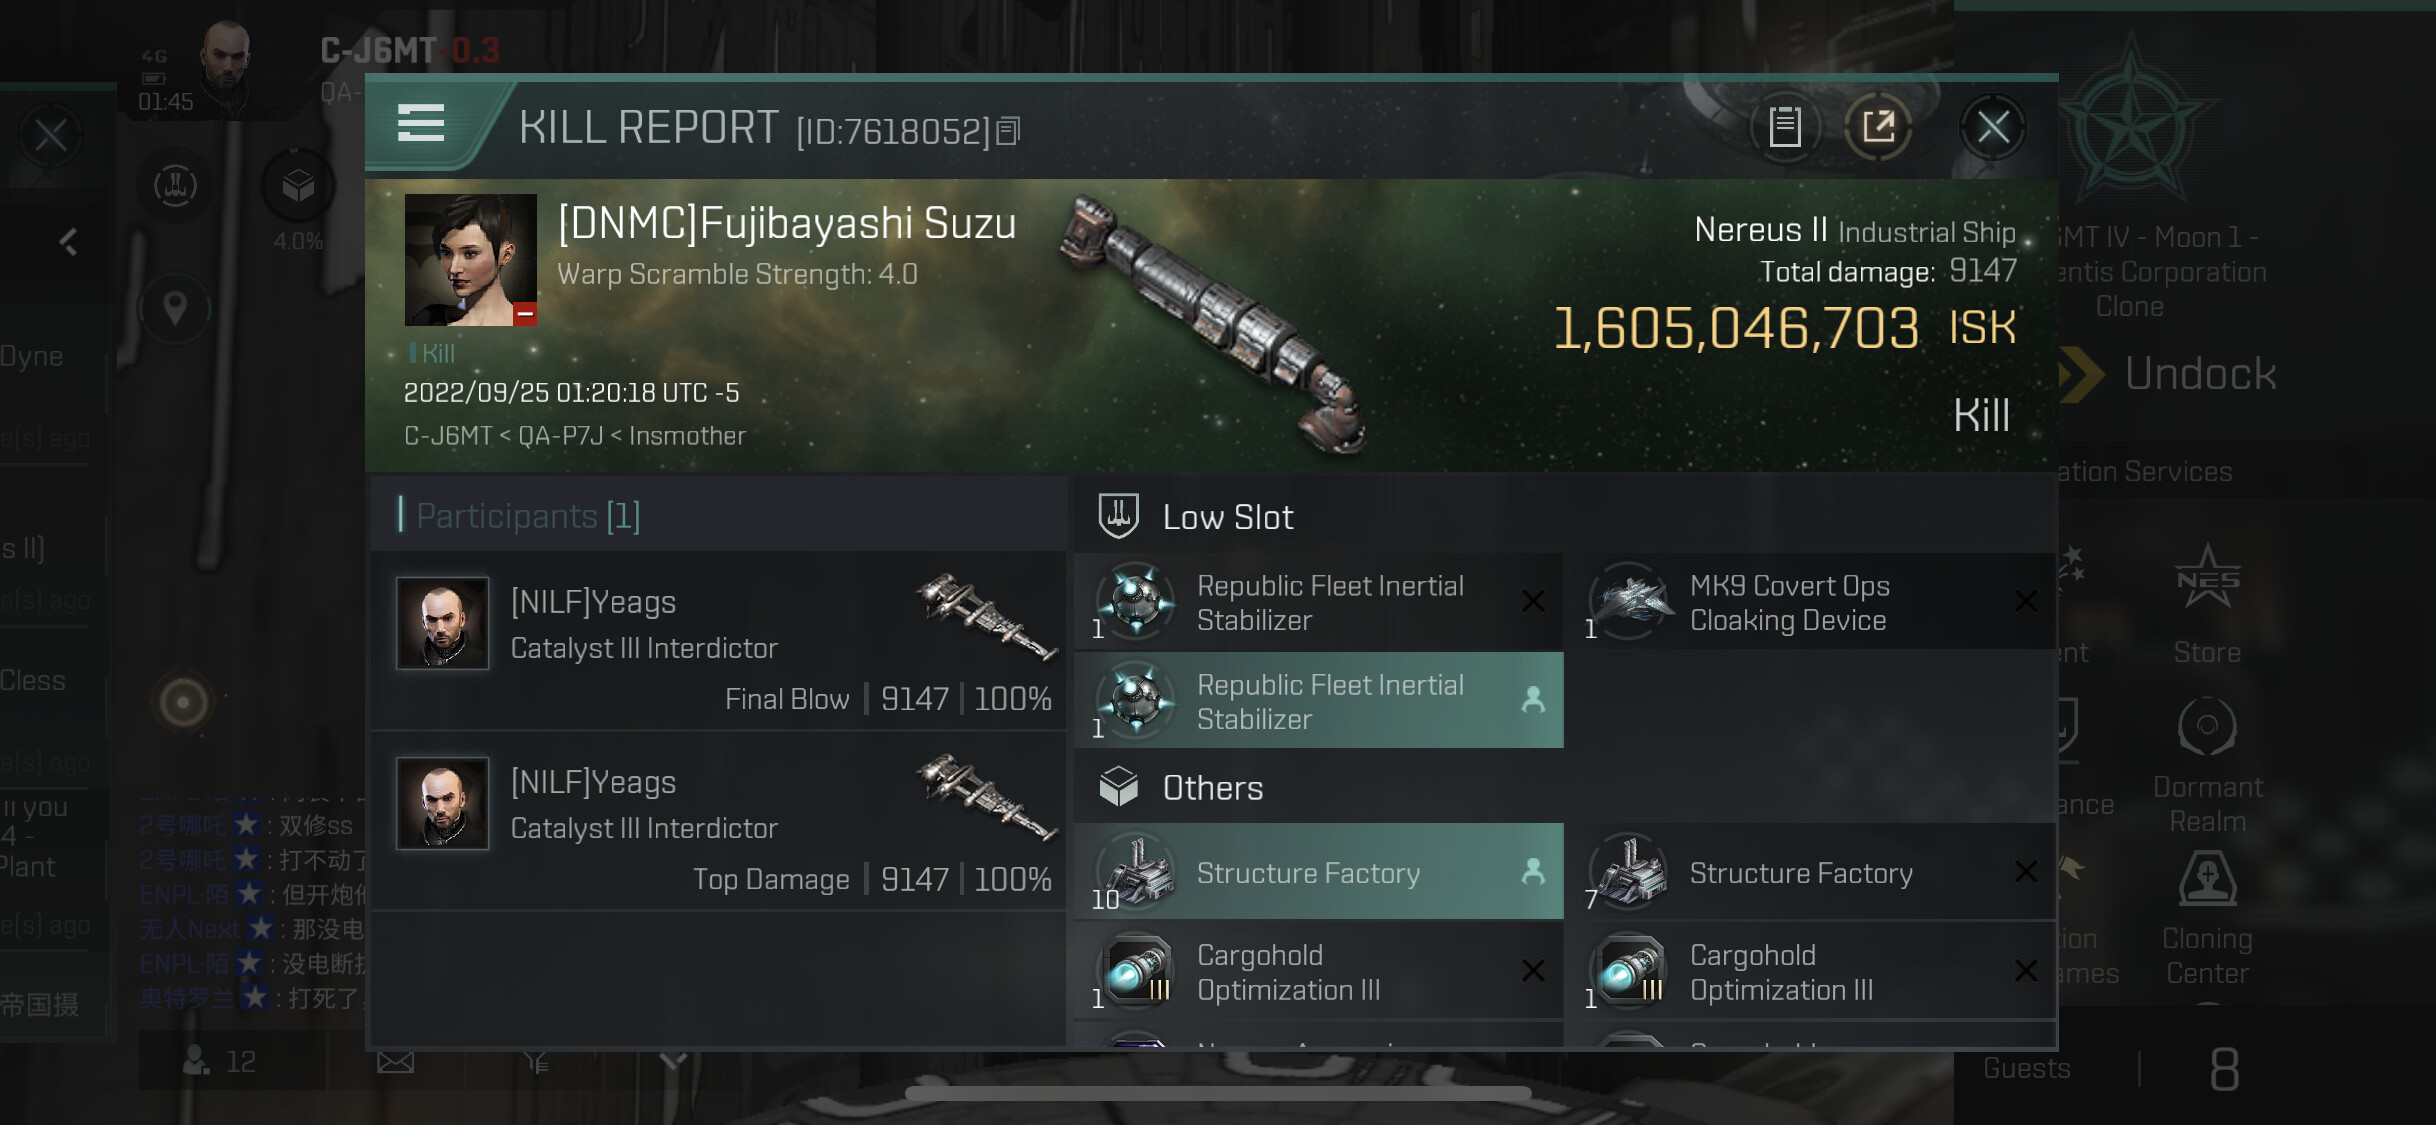Click the Participants section header
This screenshot has height=1125, width=2436.
528,516
